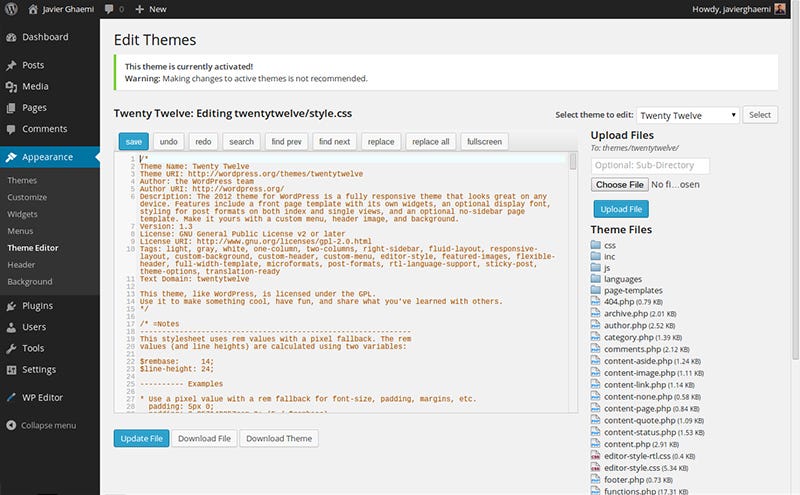Click the Appearance paintbrush icon

[11, 157]
